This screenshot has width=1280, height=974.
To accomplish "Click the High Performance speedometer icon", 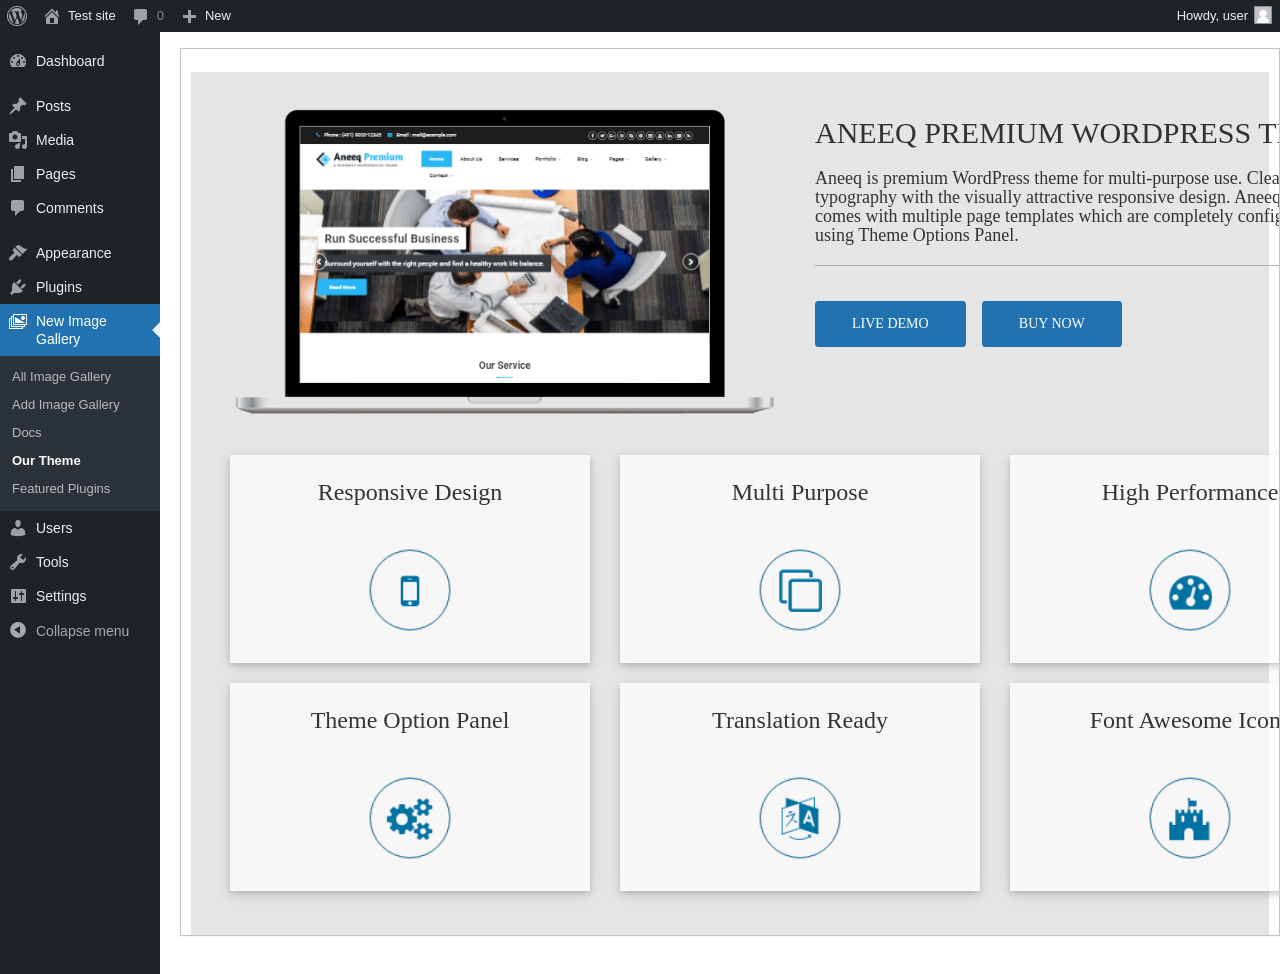I will coord(1190,590).
